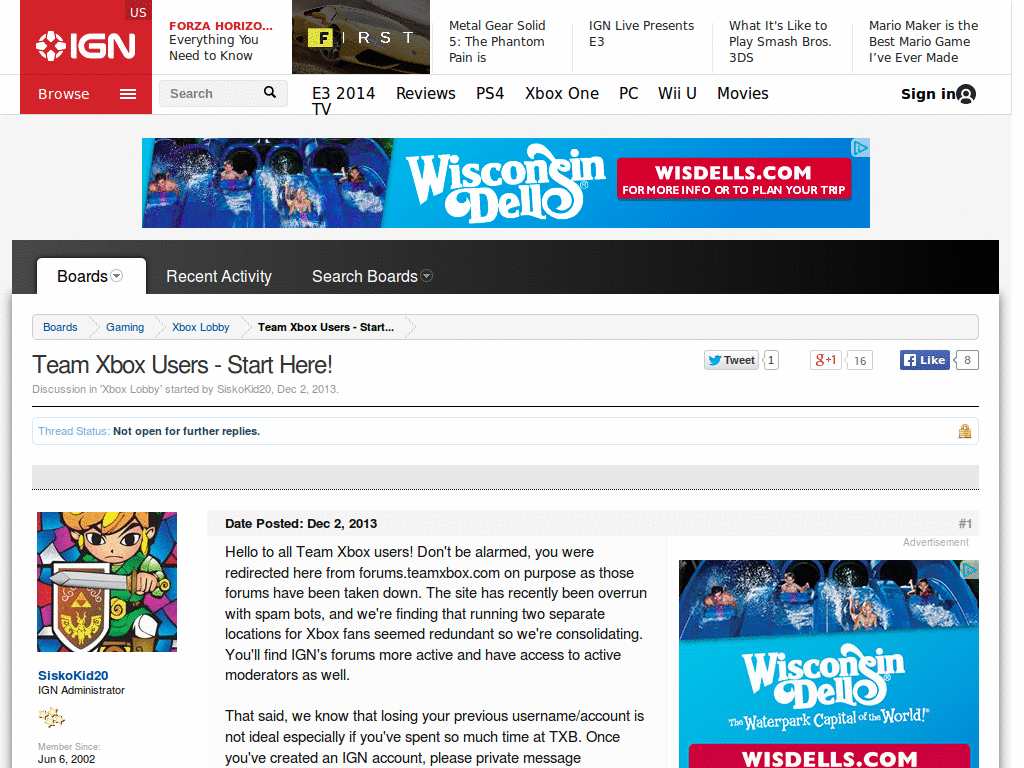The image size is (1024, 768).
Task: Click the Google +1 count 16
Action: [x=859, y=360]
